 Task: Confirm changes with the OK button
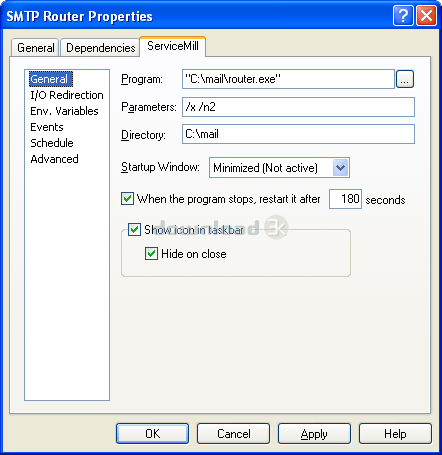click(x=152, y=434)
